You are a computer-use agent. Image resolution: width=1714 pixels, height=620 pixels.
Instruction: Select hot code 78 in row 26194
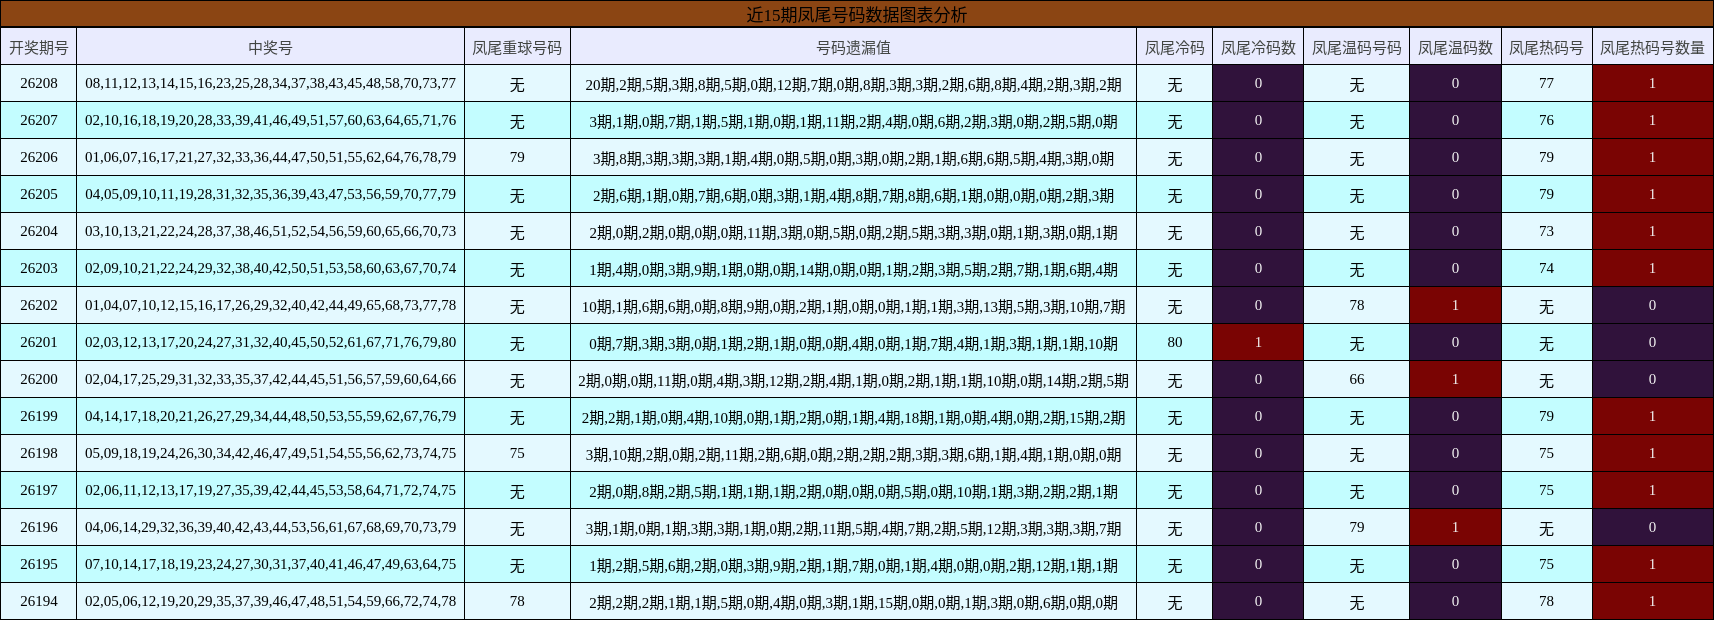click(1546, 602)
